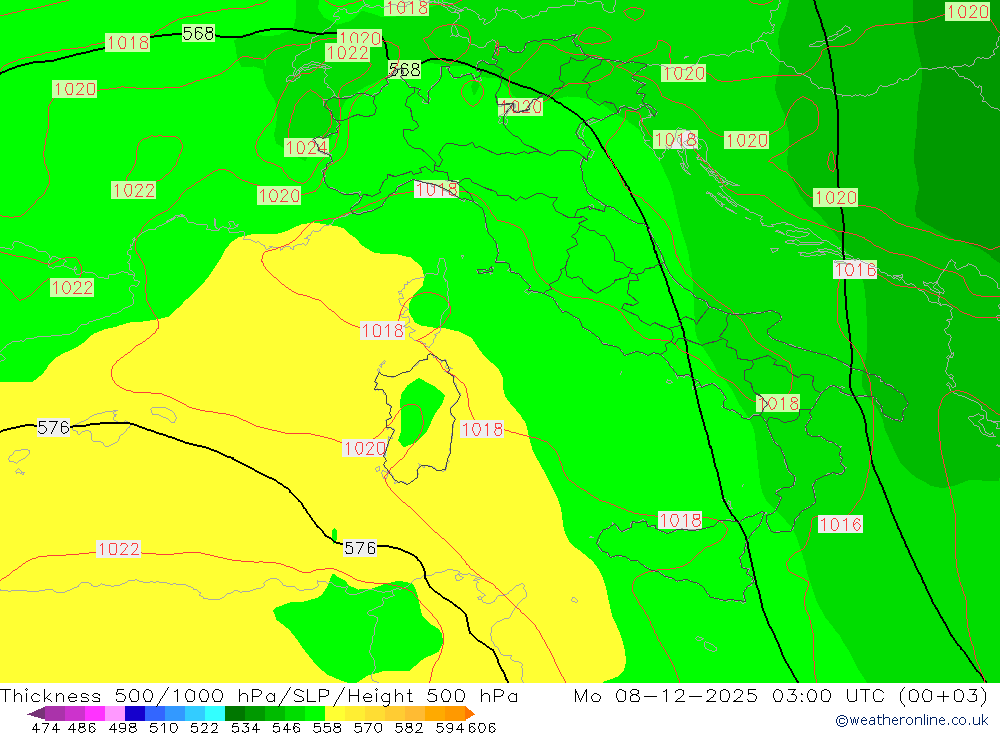Click the first bright yellow legend swatch

coord(335,713)
